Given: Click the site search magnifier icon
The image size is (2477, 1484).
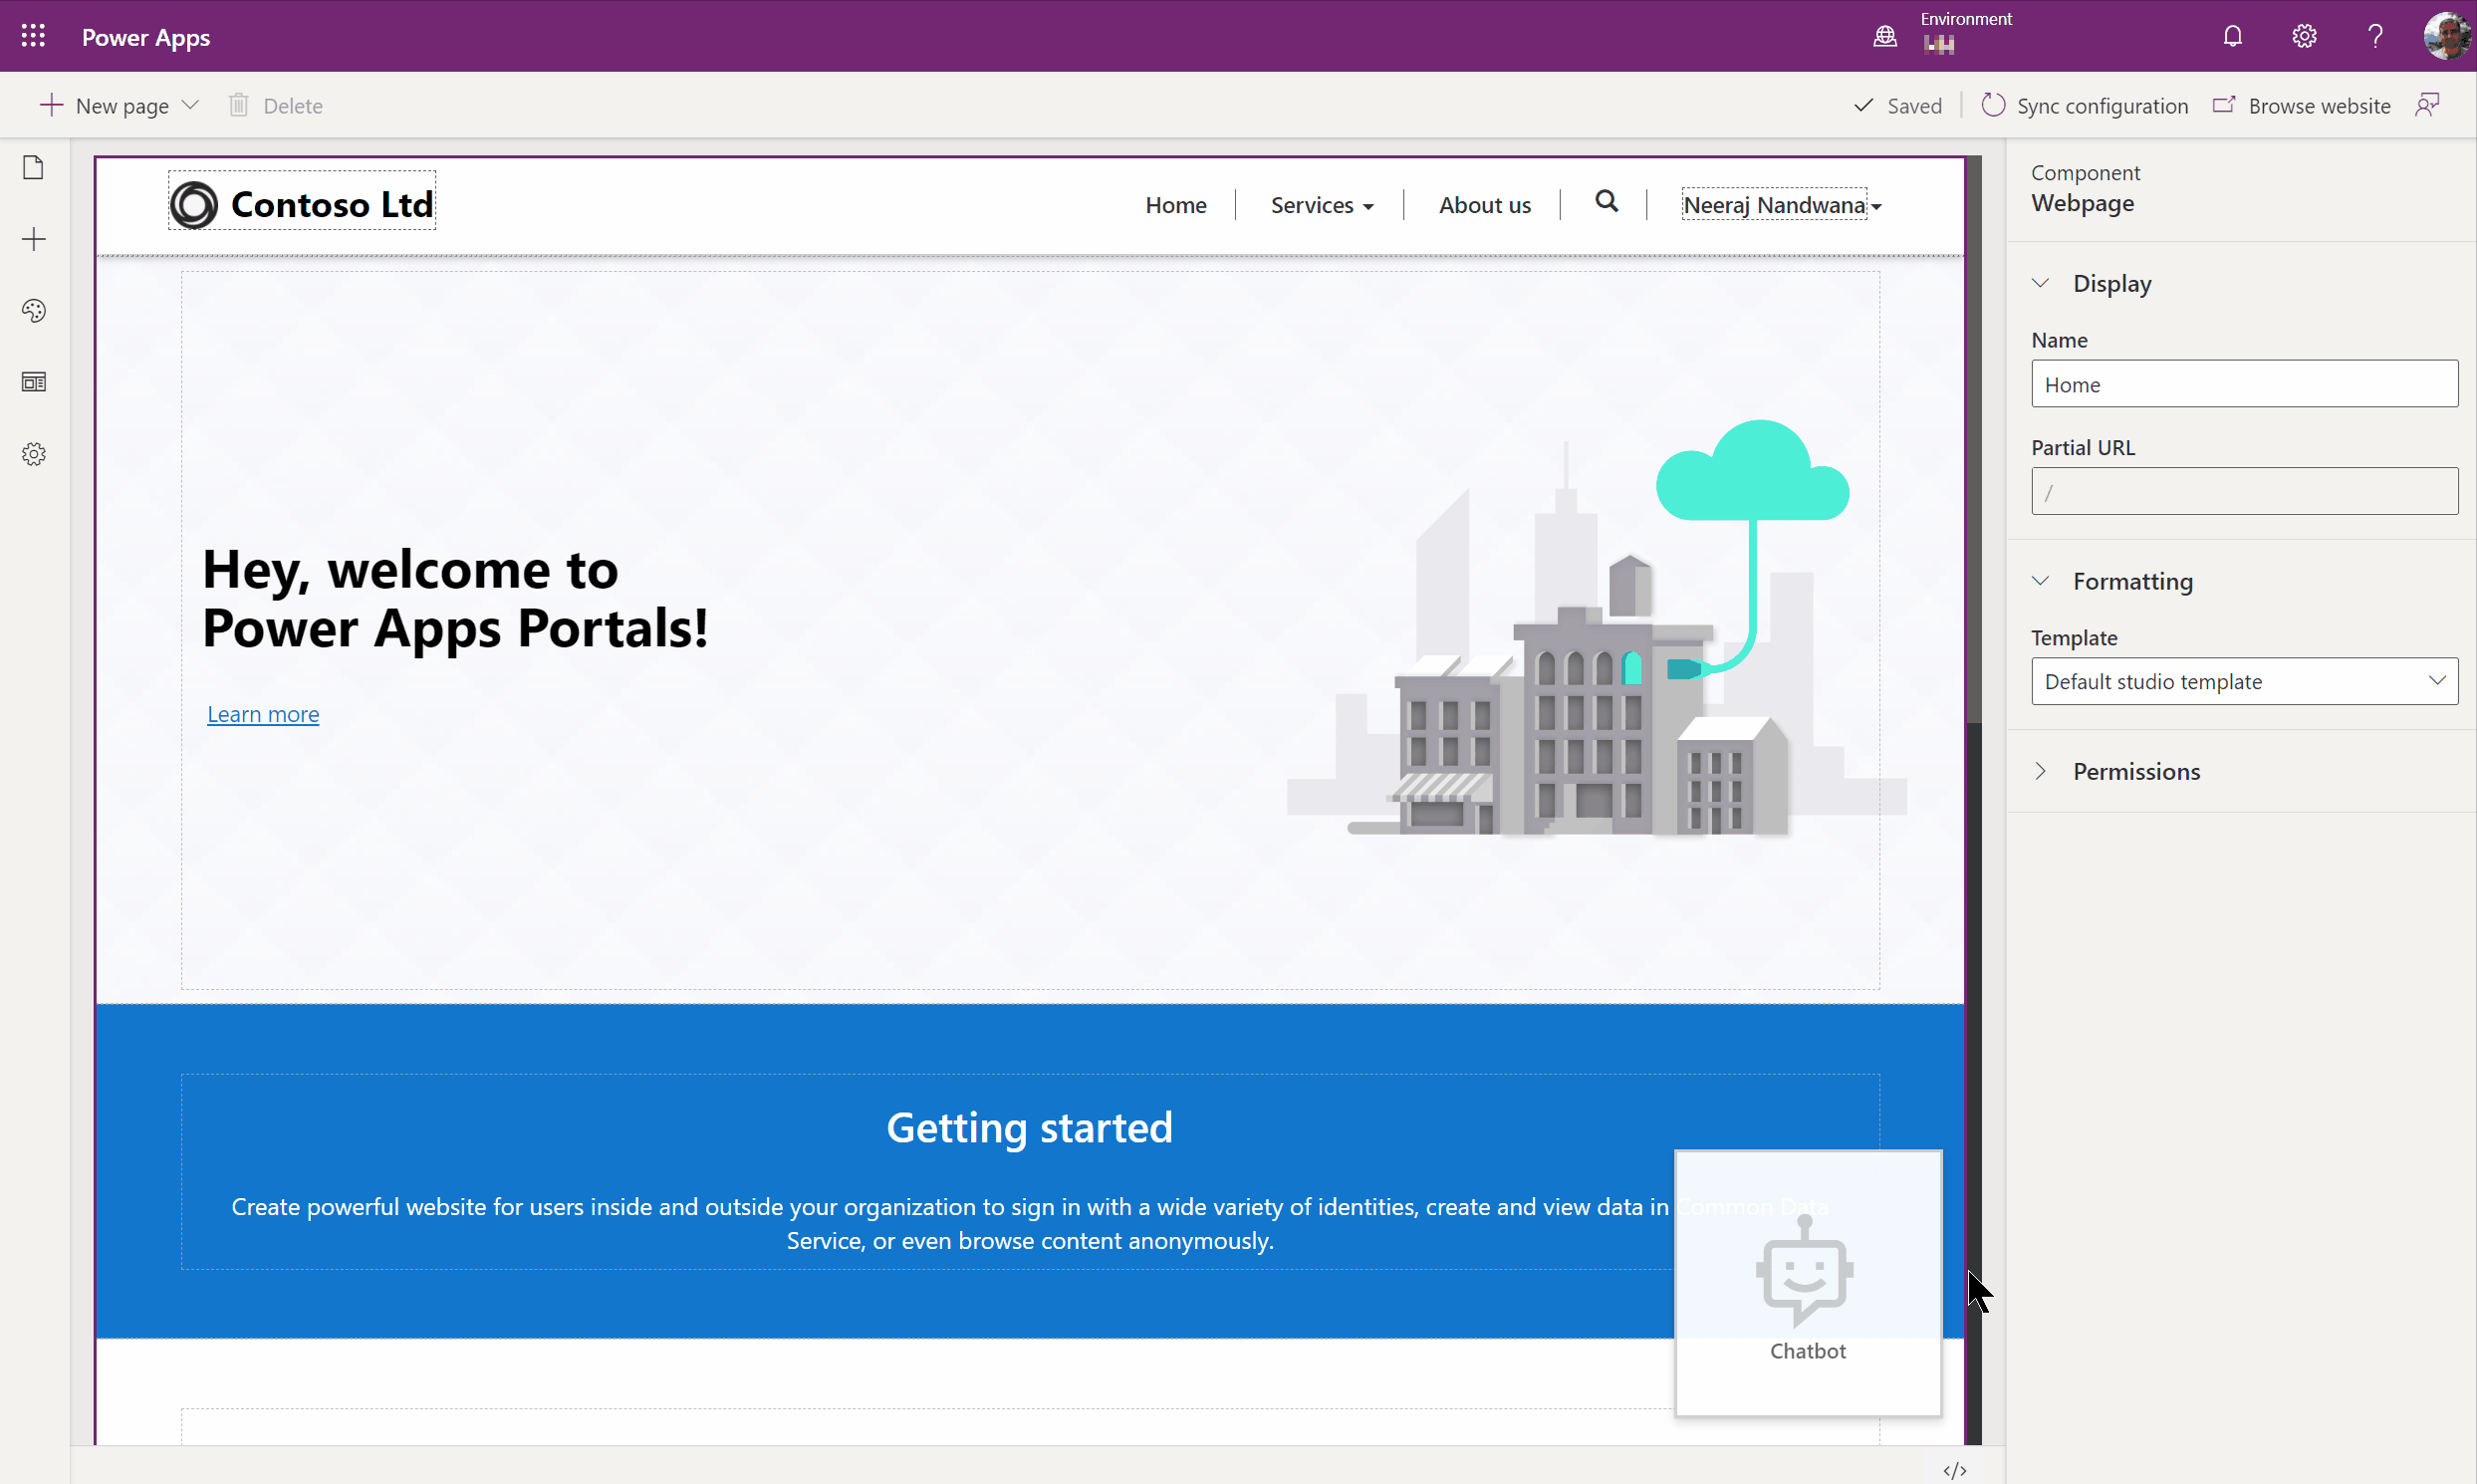Looking at the screenshot, I should pos(1606,202).
